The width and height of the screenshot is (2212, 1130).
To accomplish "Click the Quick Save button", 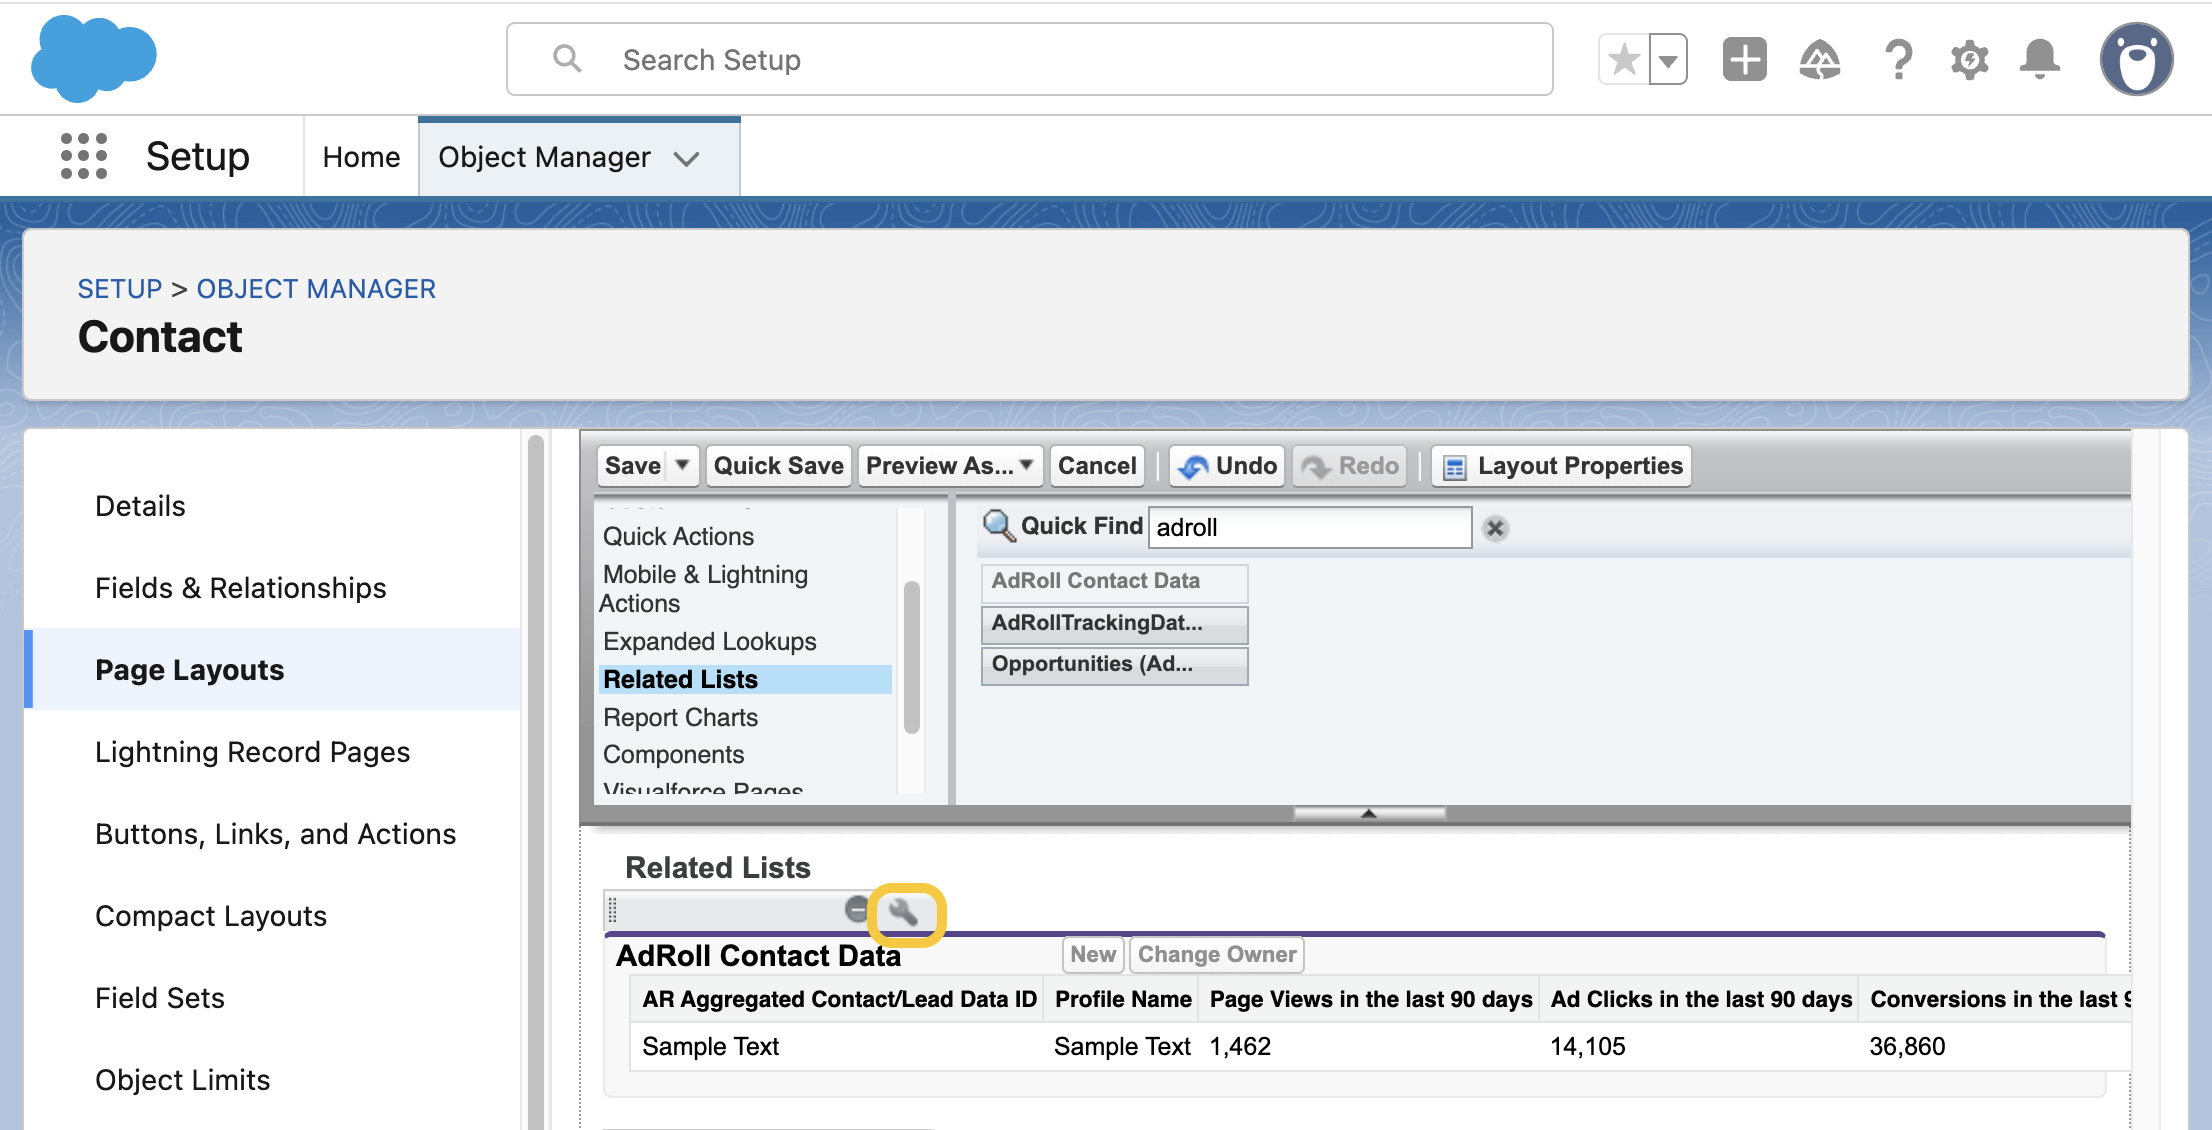I will pyautogui.click(x=778, y=465).
